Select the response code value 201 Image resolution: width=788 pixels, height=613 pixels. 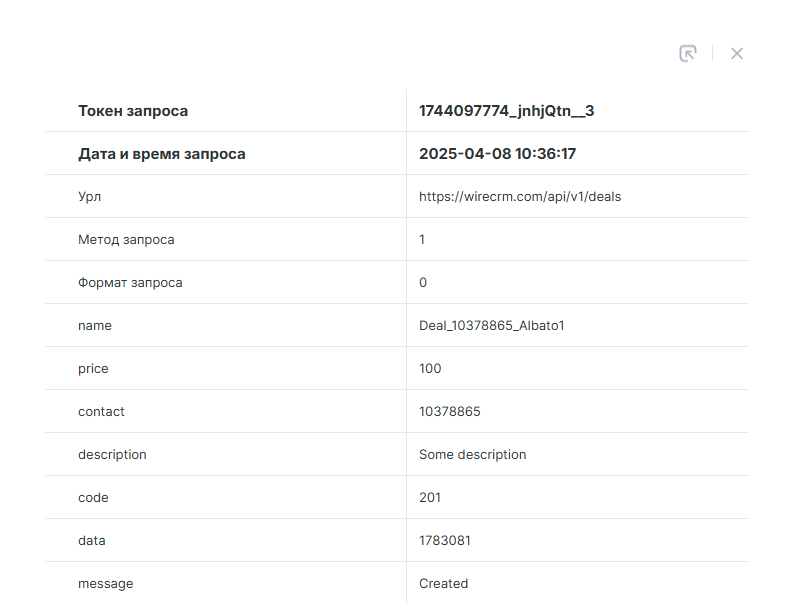[430, 498]
